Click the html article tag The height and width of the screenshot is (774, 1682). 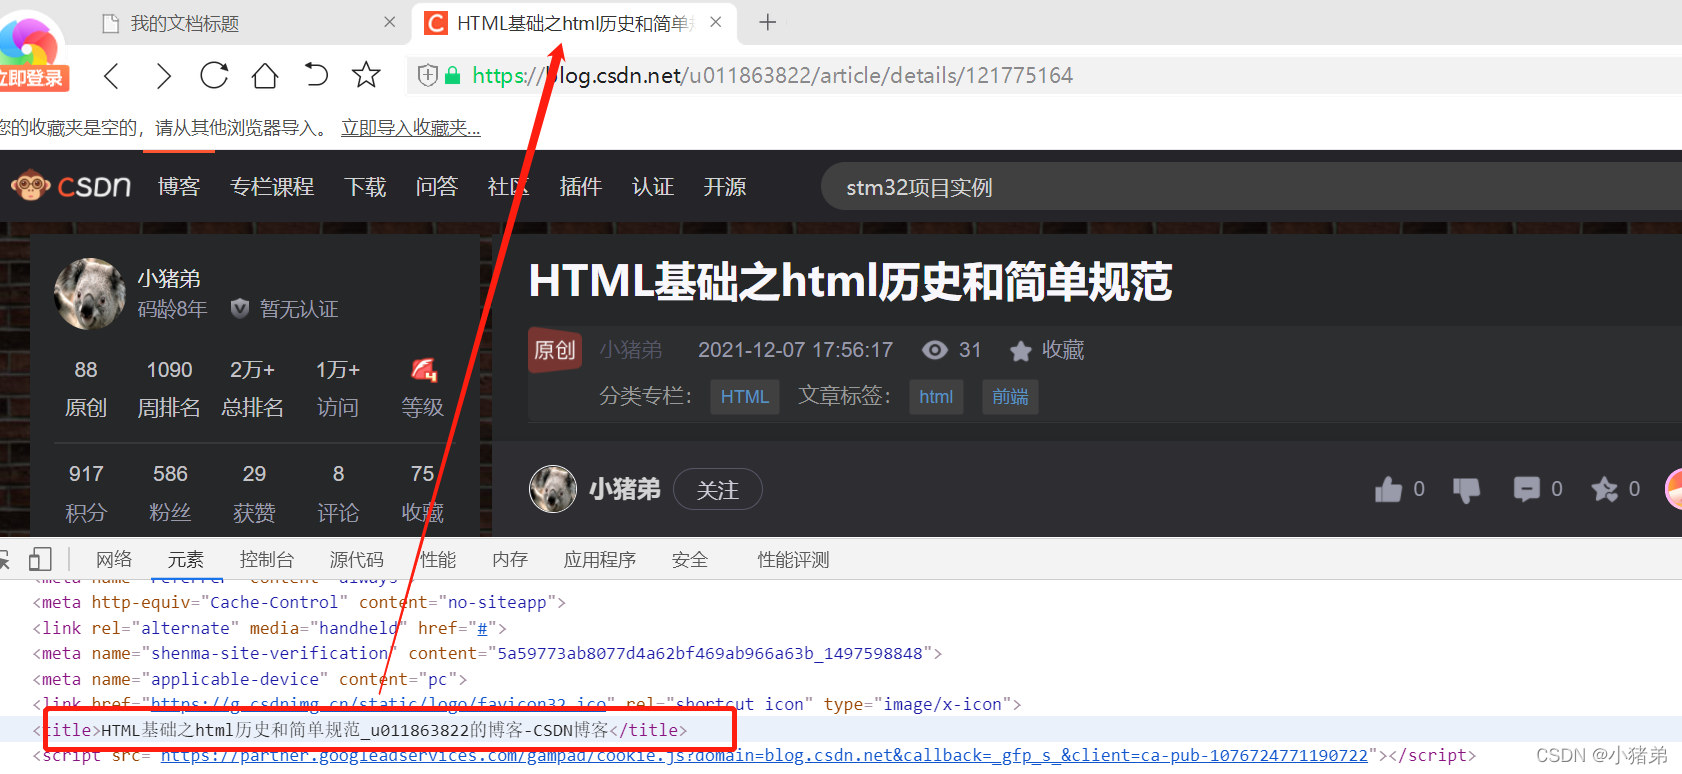tap(936, 397)
